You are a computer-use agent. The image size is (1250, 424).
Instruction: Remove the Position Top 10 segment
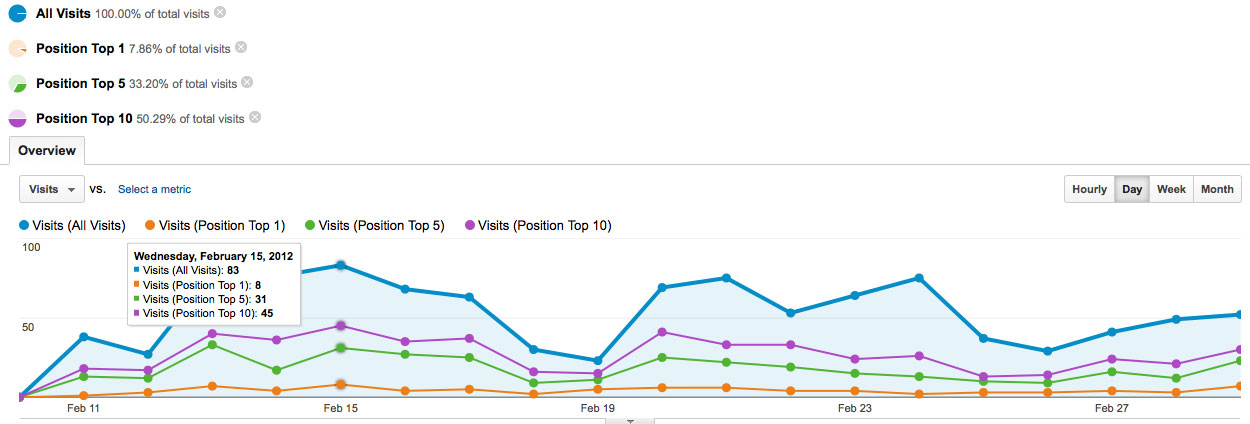[x=255, y=118]
